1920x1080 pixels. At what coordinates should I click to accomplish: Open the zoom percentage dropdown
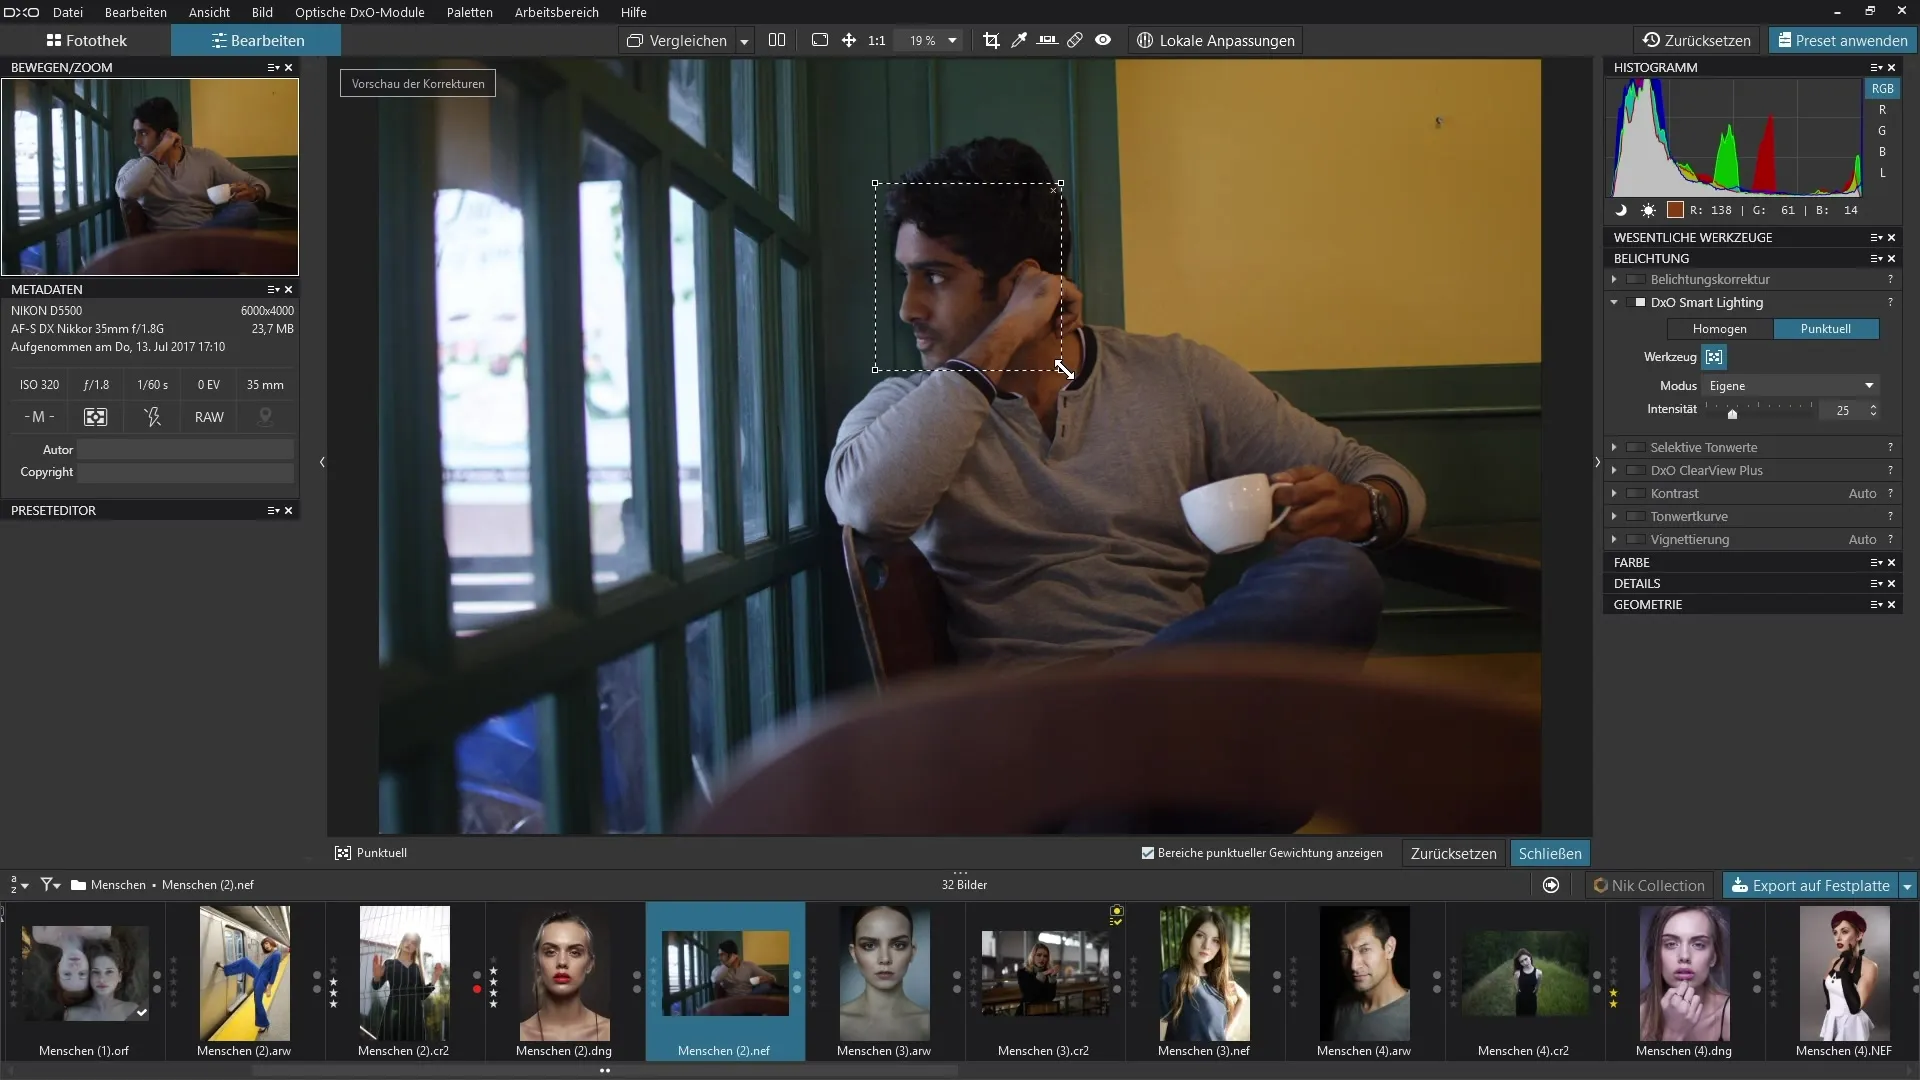tap(952, 41)
